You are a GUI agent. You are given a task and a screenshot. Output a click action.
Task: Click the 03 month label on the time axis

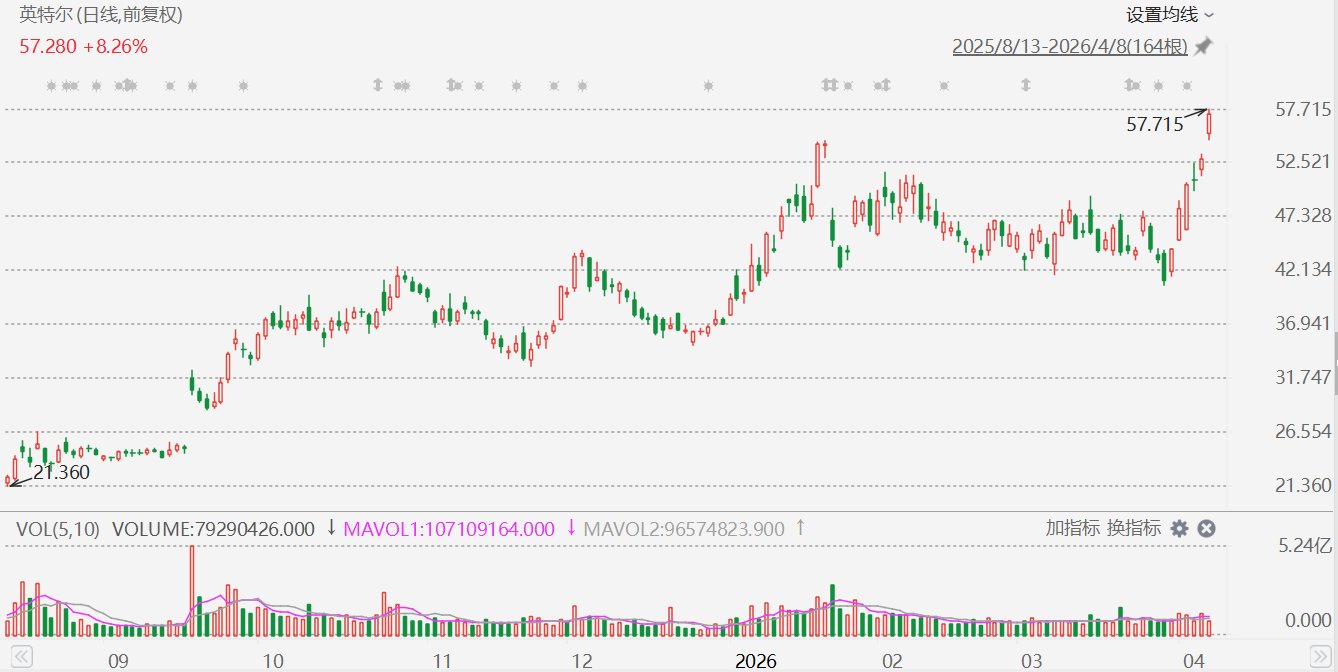coord(1032,661)
